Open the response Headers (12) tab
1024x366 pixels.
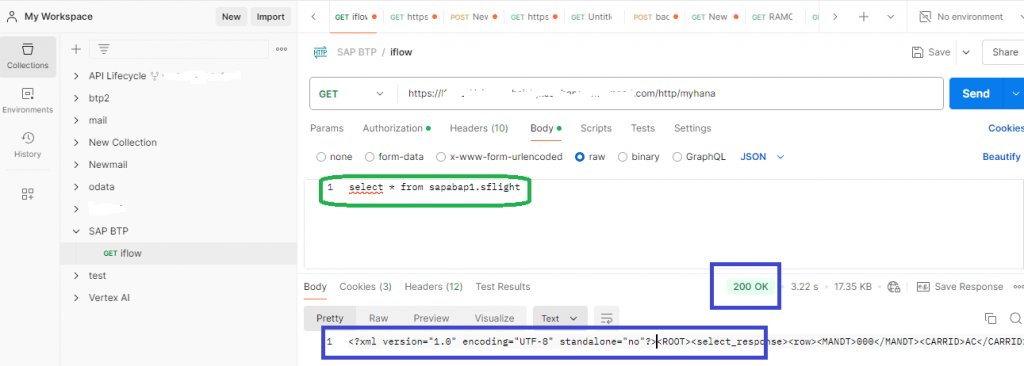coord(434,286)
